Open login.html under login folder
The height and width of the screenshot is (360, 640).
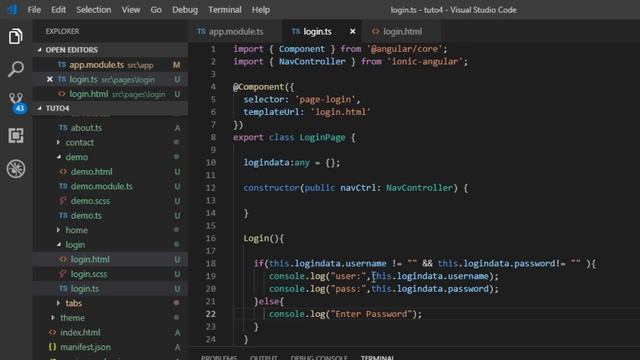point(110,259)
